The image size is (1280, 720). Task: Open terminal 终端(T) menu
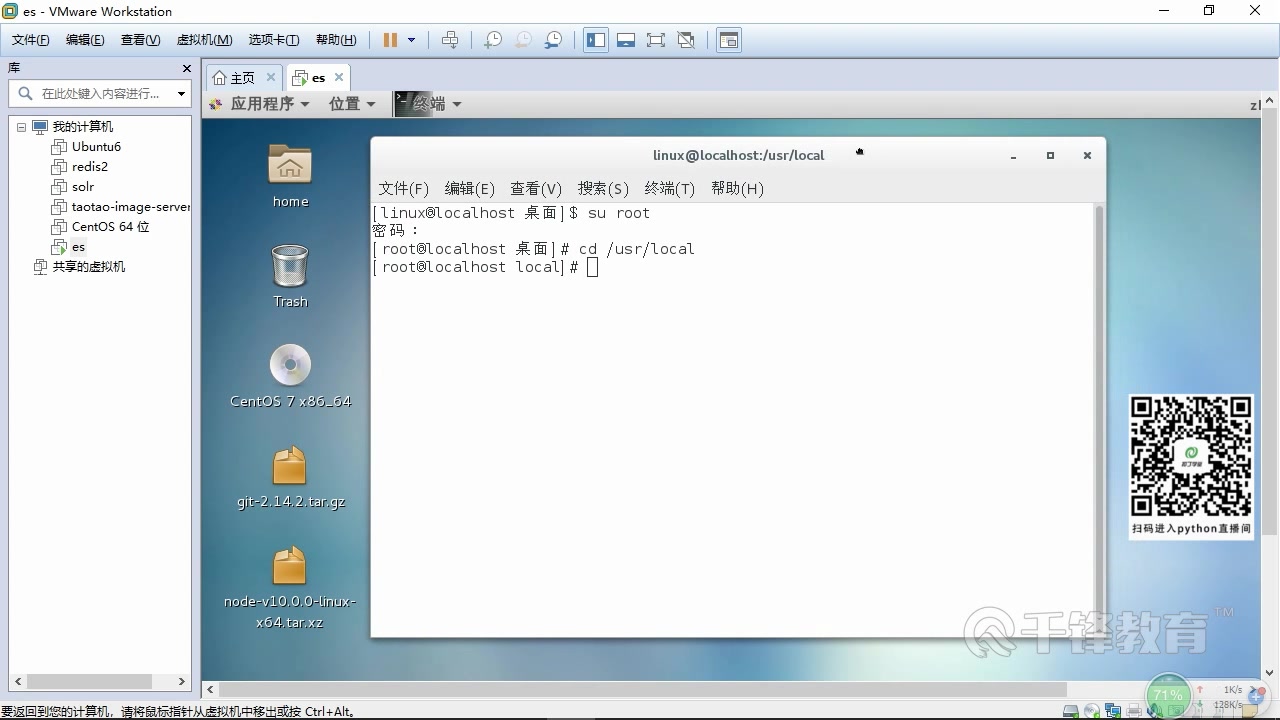pyautogui.click(x=669, y=188)
